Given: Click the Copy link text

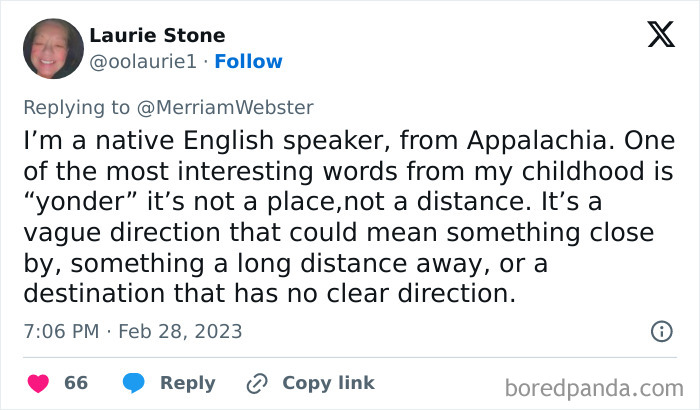Looking at the screenshot, I should coord(328,383).
